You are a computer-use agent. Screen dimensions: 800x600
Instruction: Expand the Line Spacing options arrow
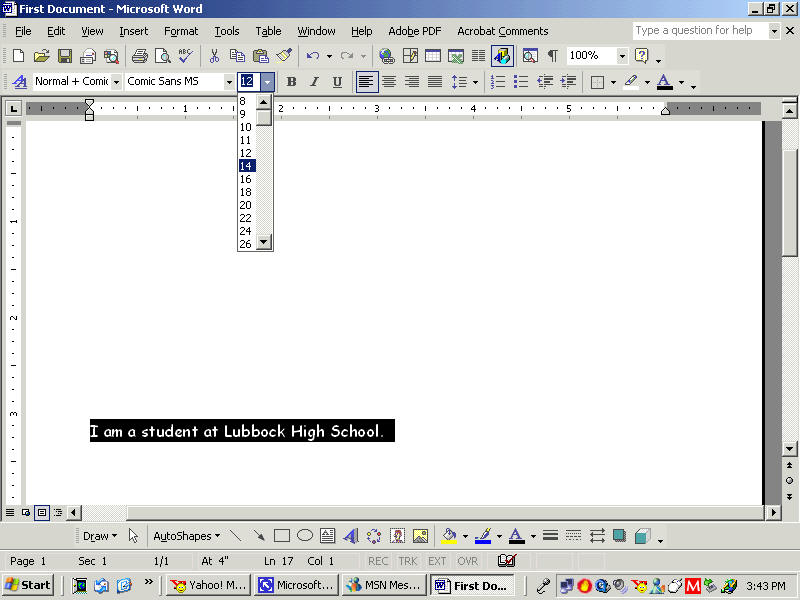pos(476,82)
